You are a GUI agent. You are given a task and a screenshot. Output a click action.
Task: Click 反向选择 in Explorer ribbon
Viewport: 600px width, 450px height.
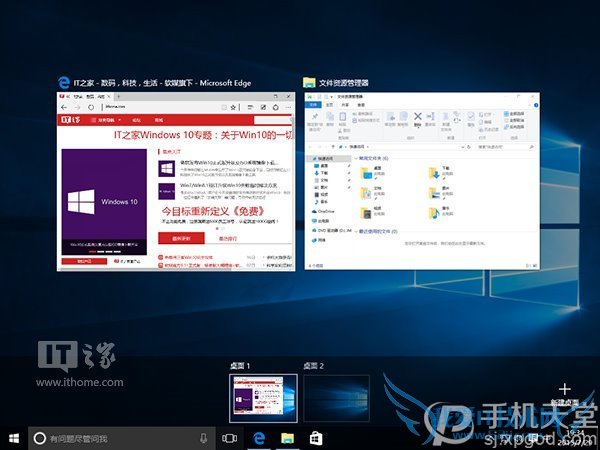tap(514, 126)
